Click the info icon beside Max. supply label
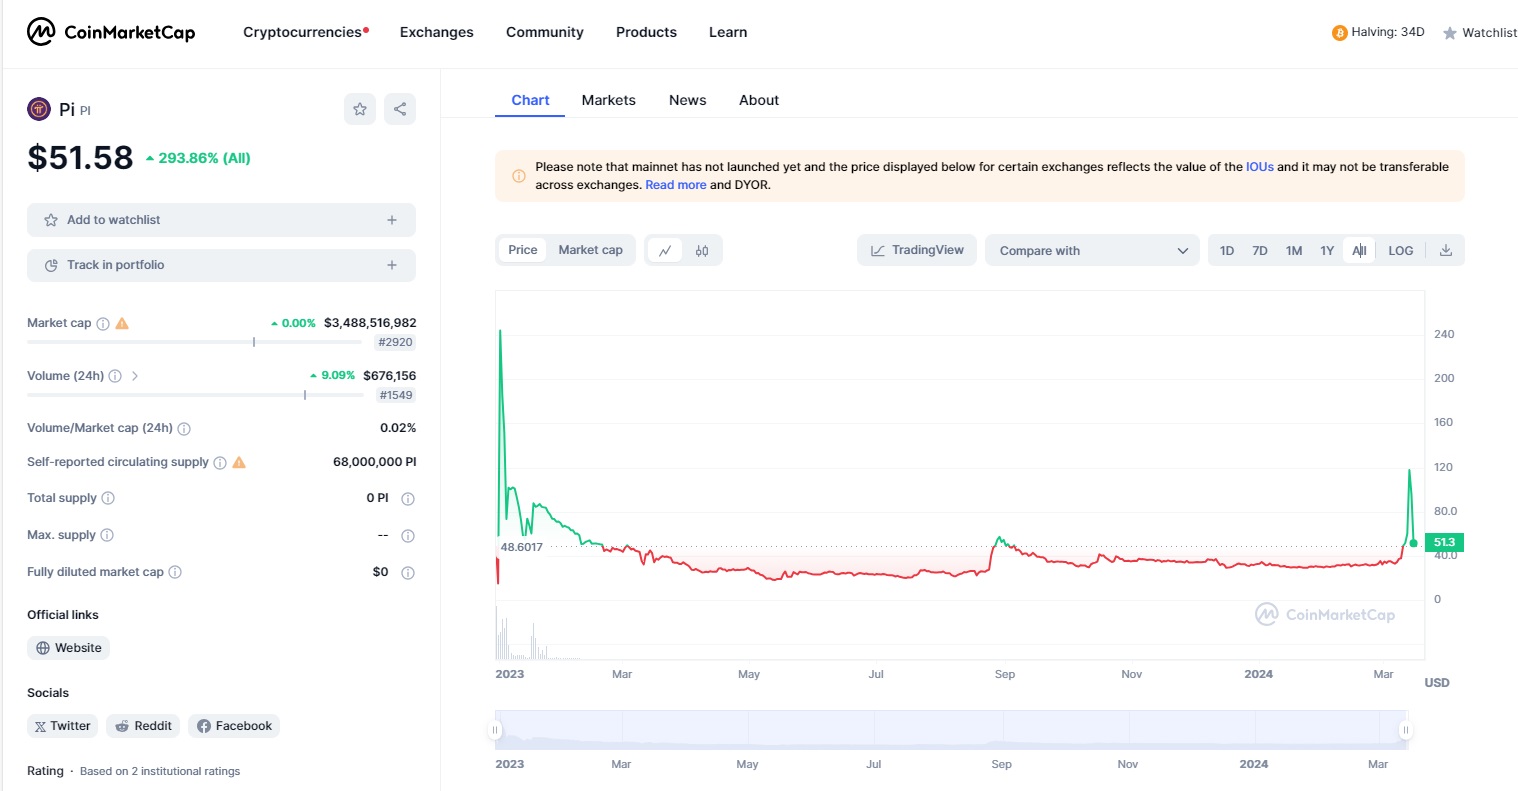The image size is (1518, 791). coord(107,535)
